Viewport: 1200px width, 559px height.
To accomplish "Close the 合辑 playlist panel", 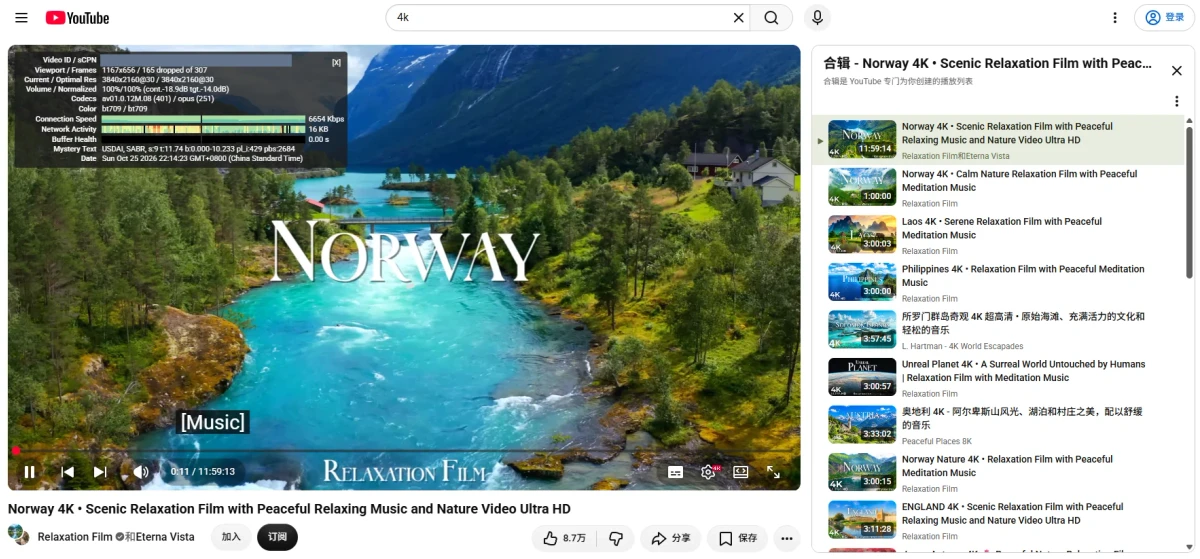I will click(1177, 70).
